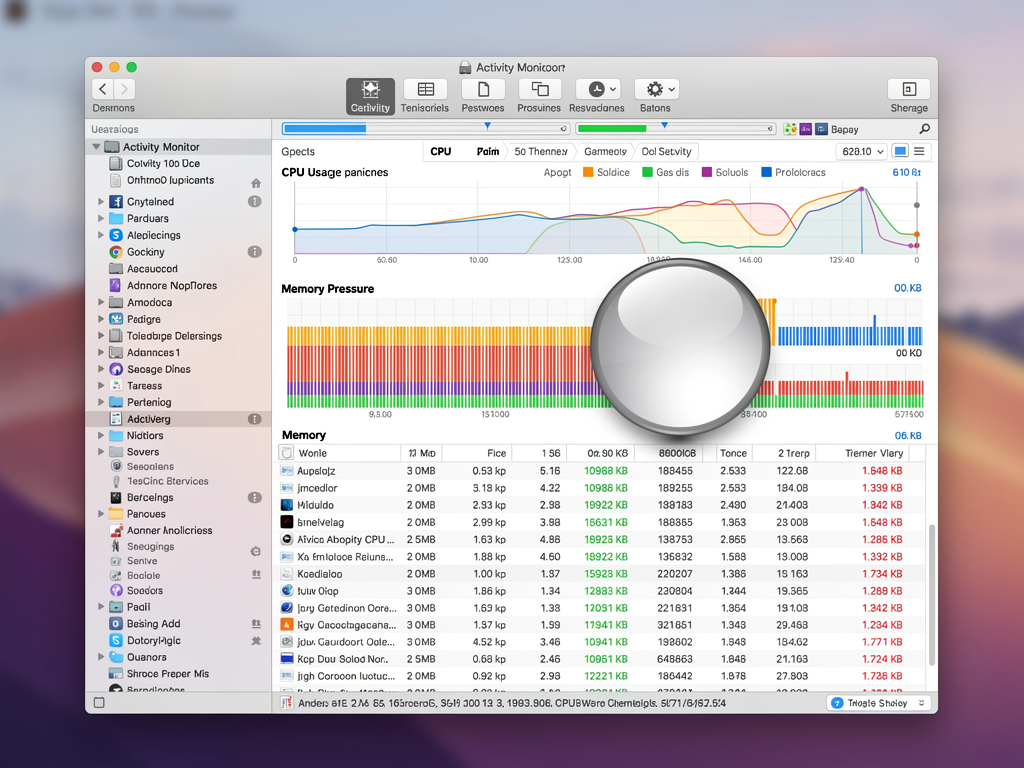The width and height of the screenshot is (1024, 768).
Task: Select the Dol Setvity tab
Action: (x=666, y=152)
